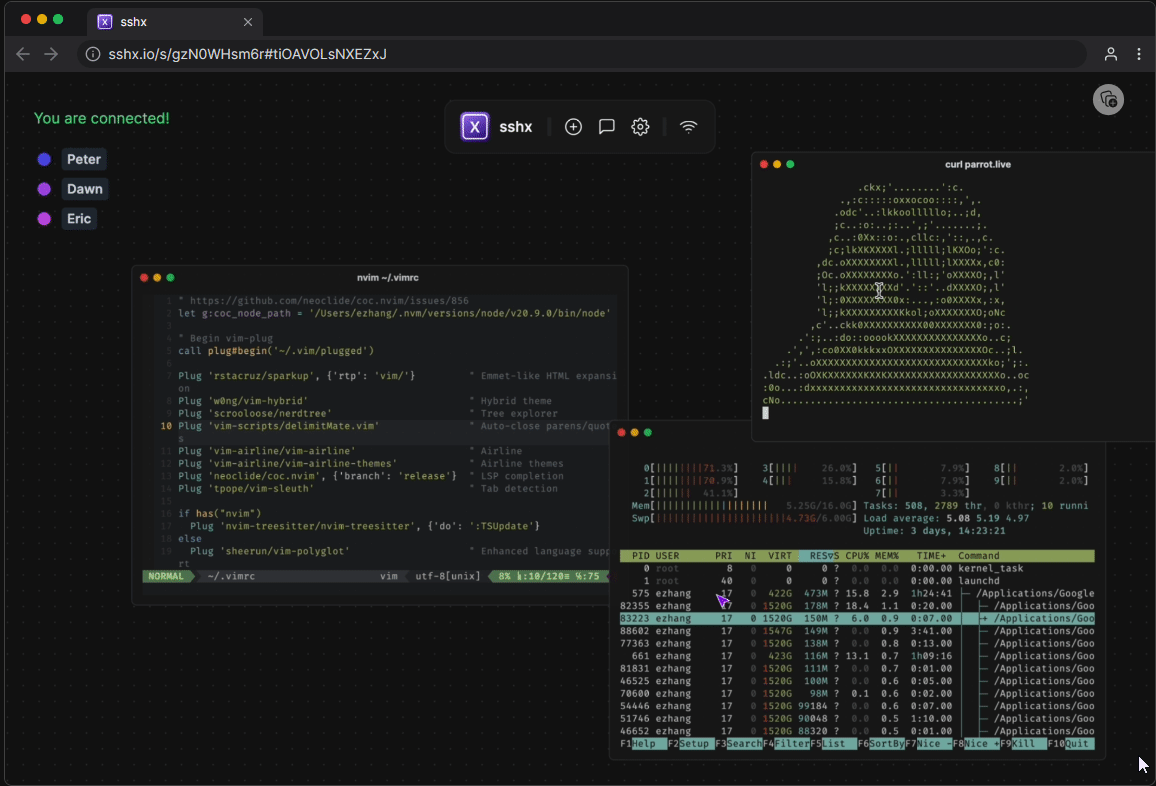Viewport: 1156px width, 786px height.
Task: Click the sshx logo icon in toolbar
Action: [474, 127]
